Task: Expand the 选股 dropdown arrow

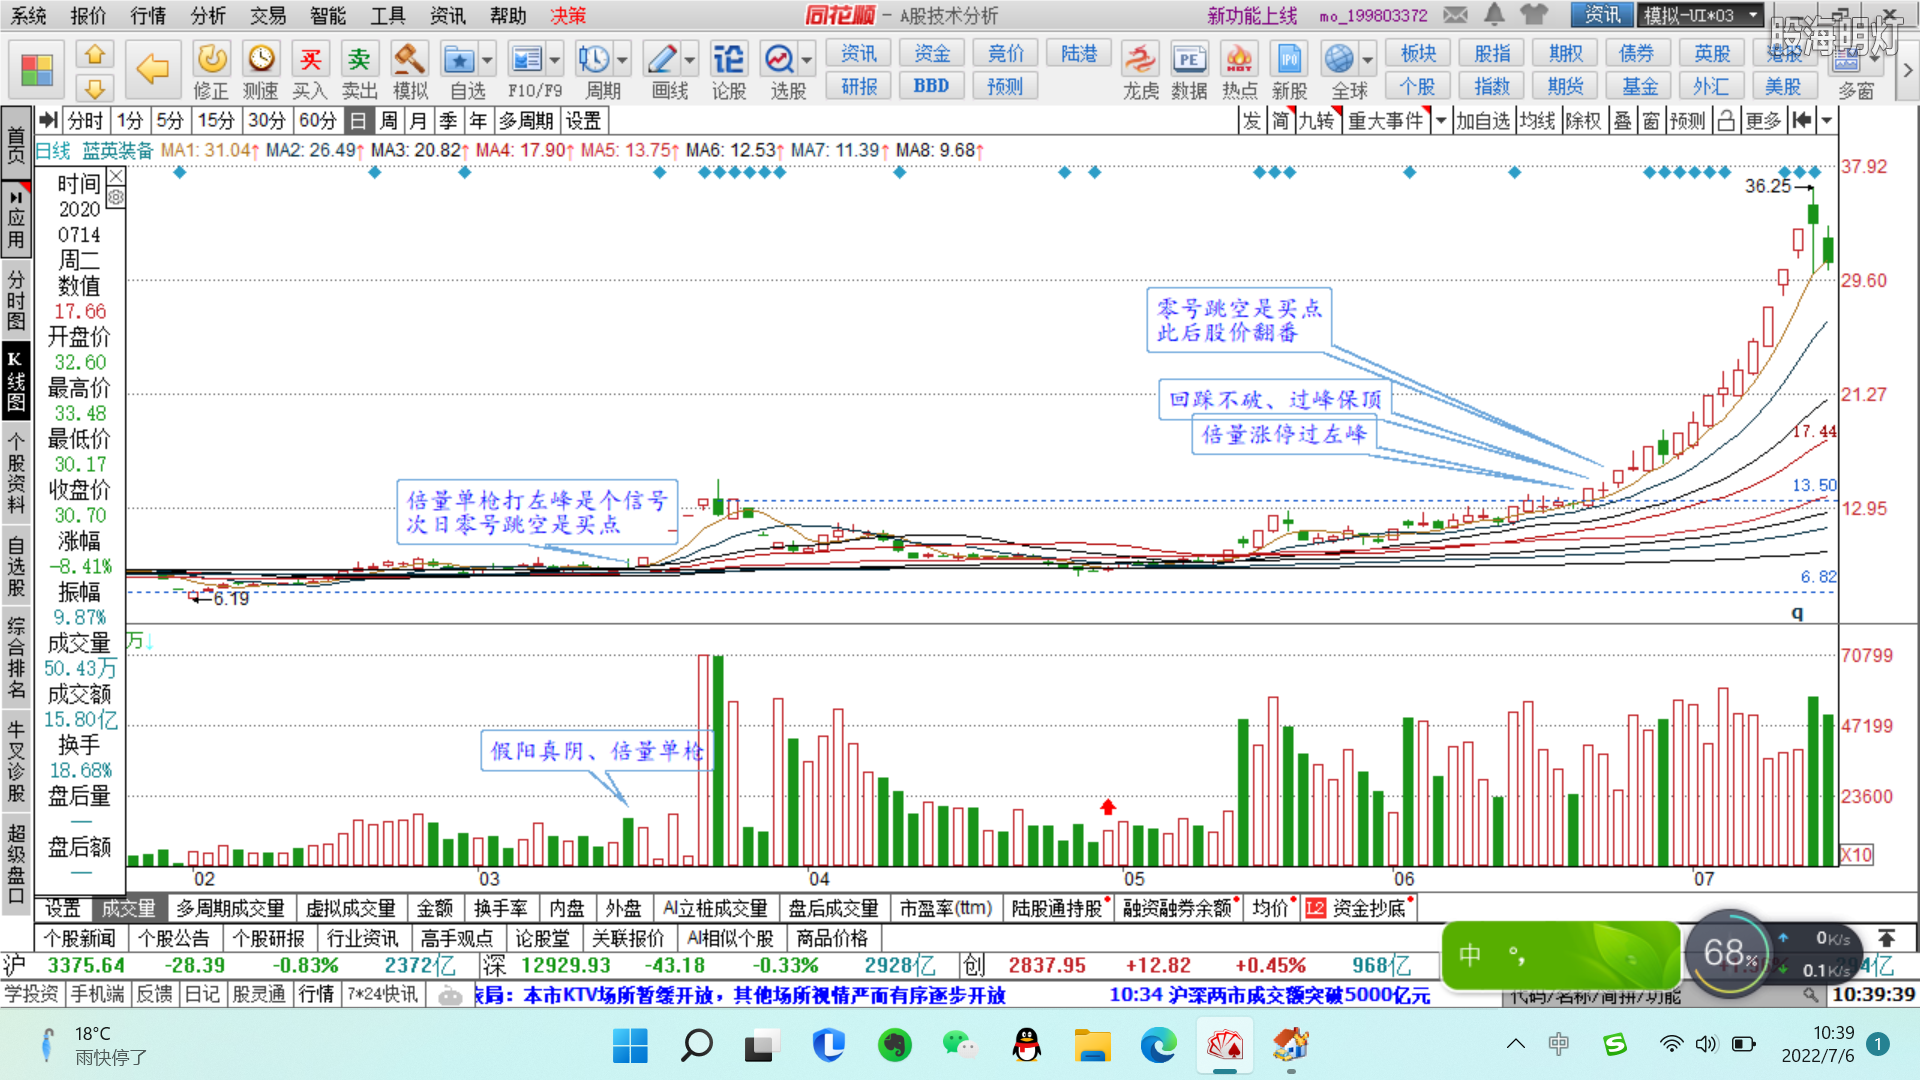Action: pyautogui.click(x=807, y=60)
